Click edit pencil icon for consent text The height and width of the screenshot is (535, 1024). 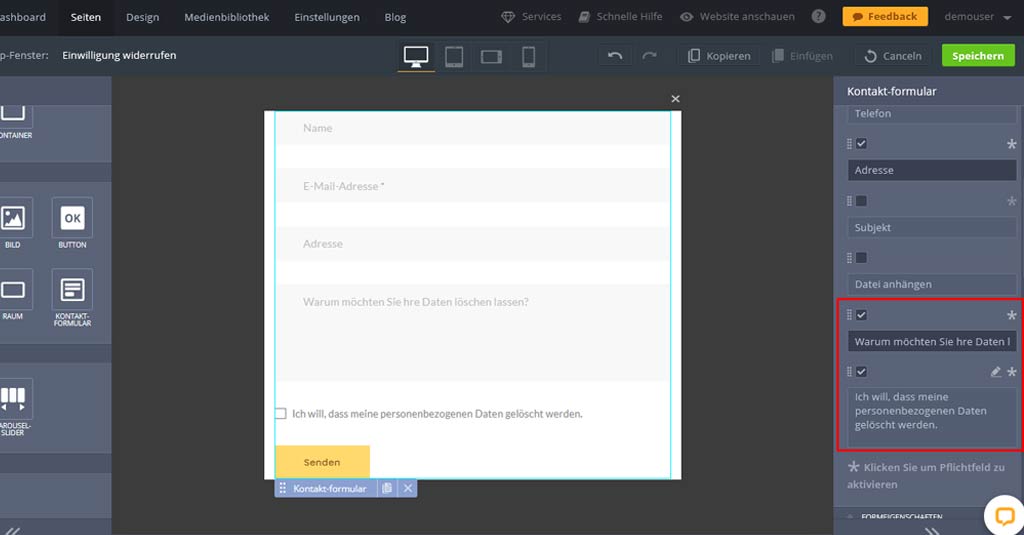[995, 372]
